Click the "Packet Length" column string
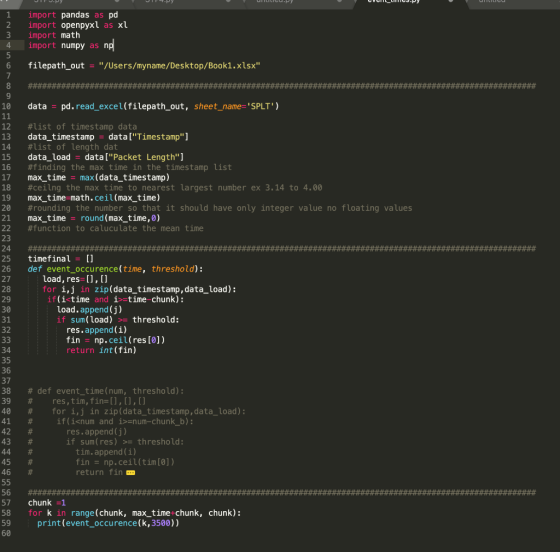 [144, 157]
